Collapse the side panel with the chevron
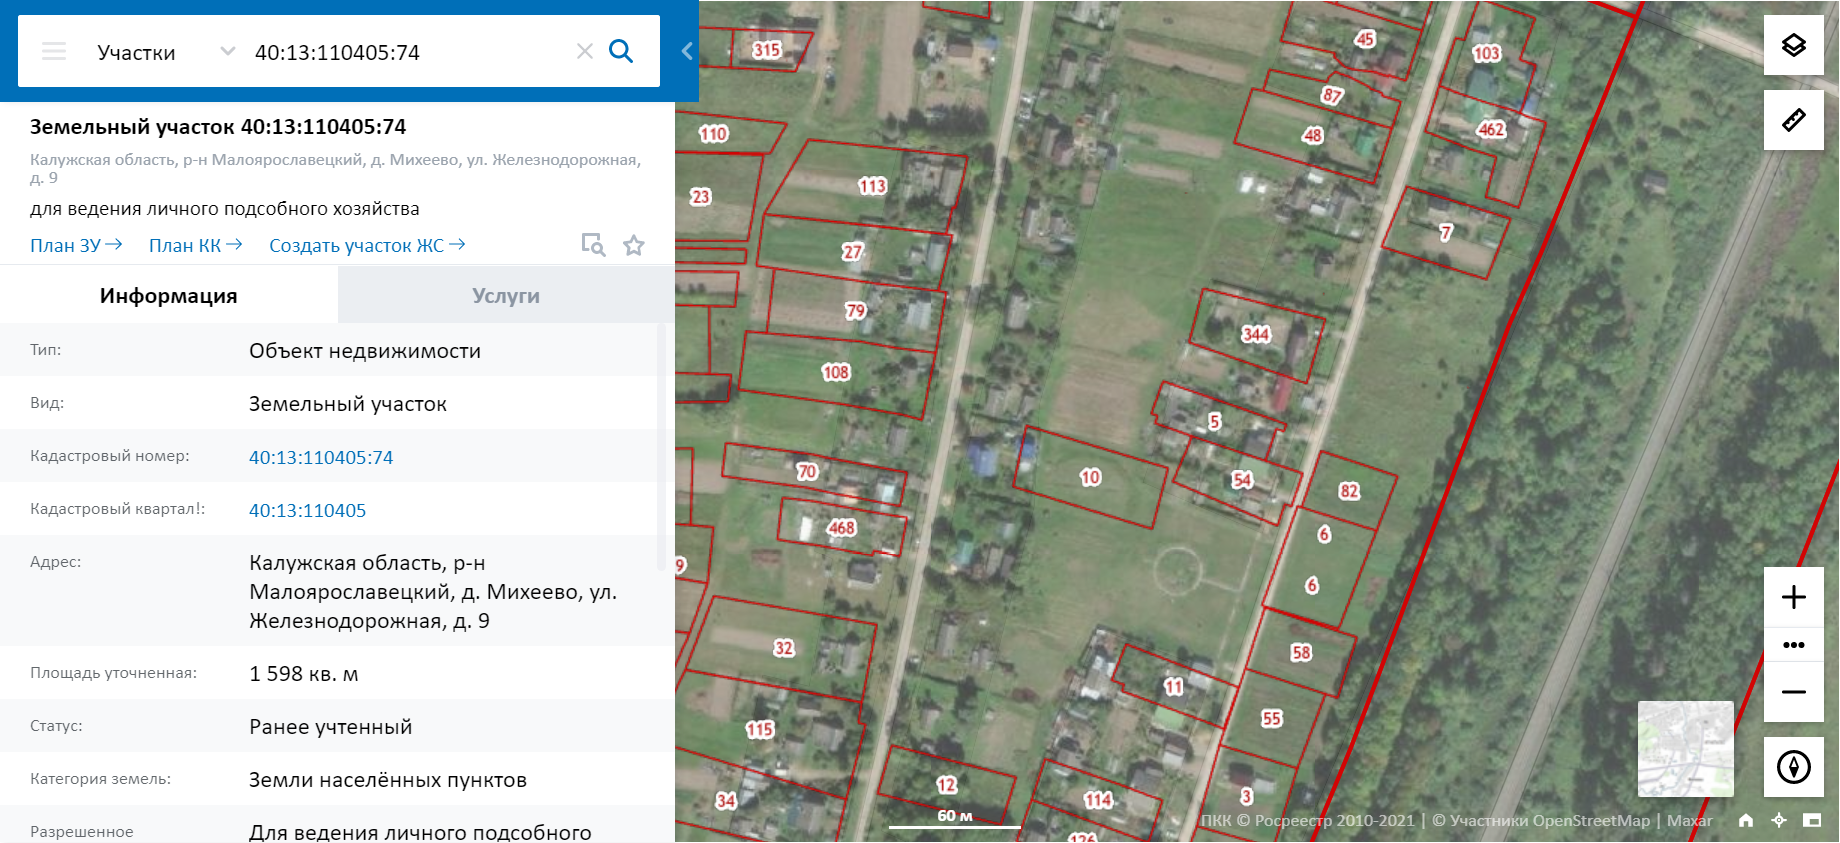Viewport: 1840px width, 843px height. click(687, 51)
